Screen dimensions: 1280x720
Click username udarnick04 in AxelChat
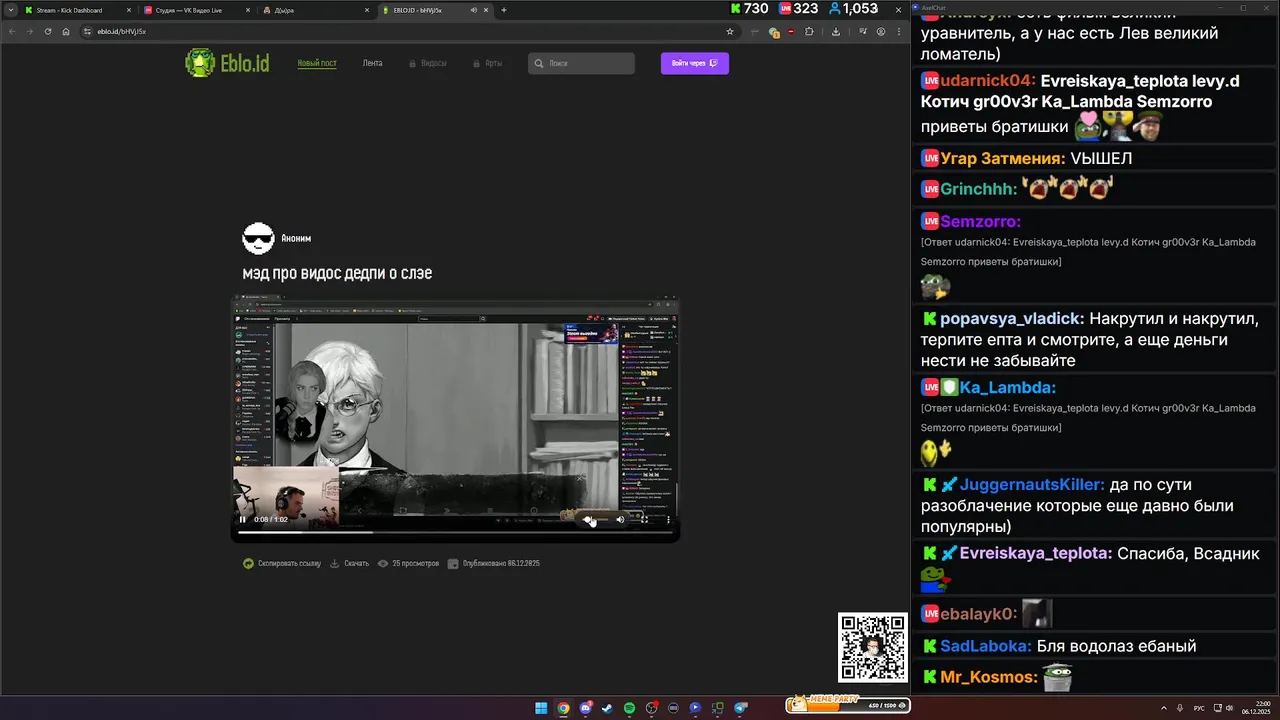point(986,81)
